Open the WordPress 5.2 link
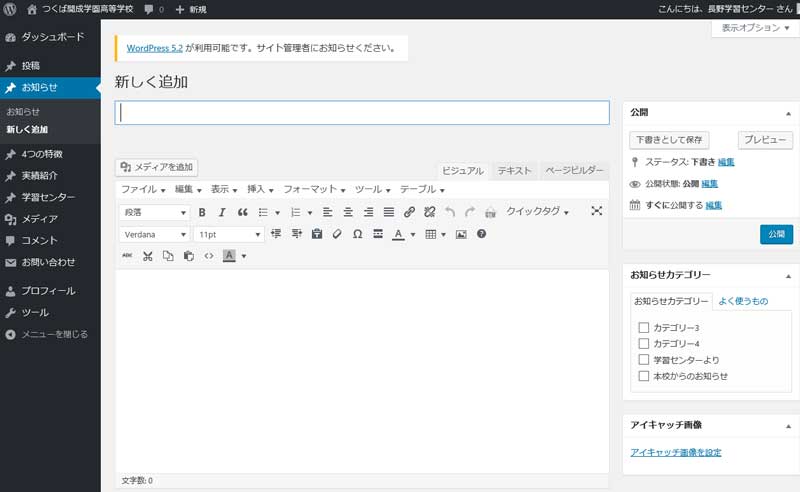Screen dimensions: 800x492 [x=155, y=48]
